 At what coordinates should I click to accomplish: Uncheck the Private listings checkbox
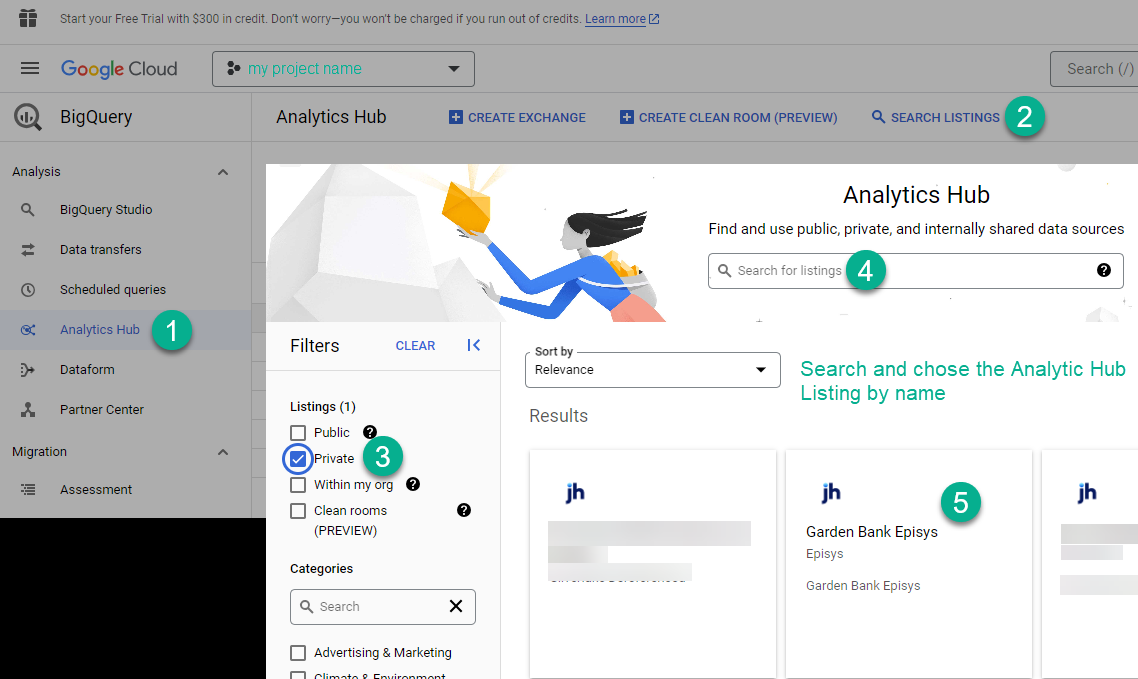click(298, 459)
